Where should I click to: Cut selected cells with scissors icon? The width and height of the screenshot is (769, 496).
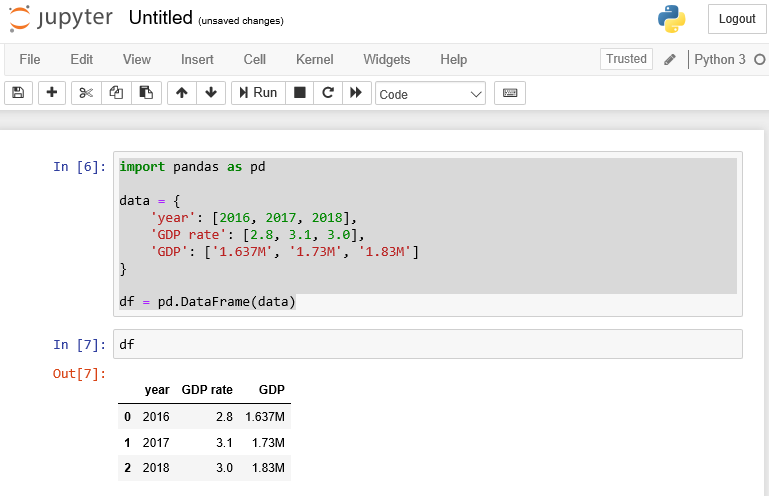(x=86, y=93)
